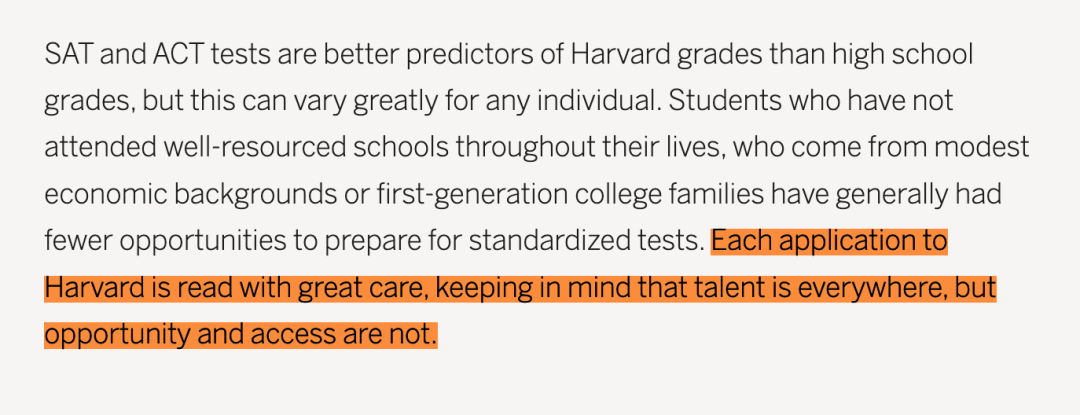Click the phrase "high school" ending the first line
Screen dimensions: 1080x415
coord(903,54)
